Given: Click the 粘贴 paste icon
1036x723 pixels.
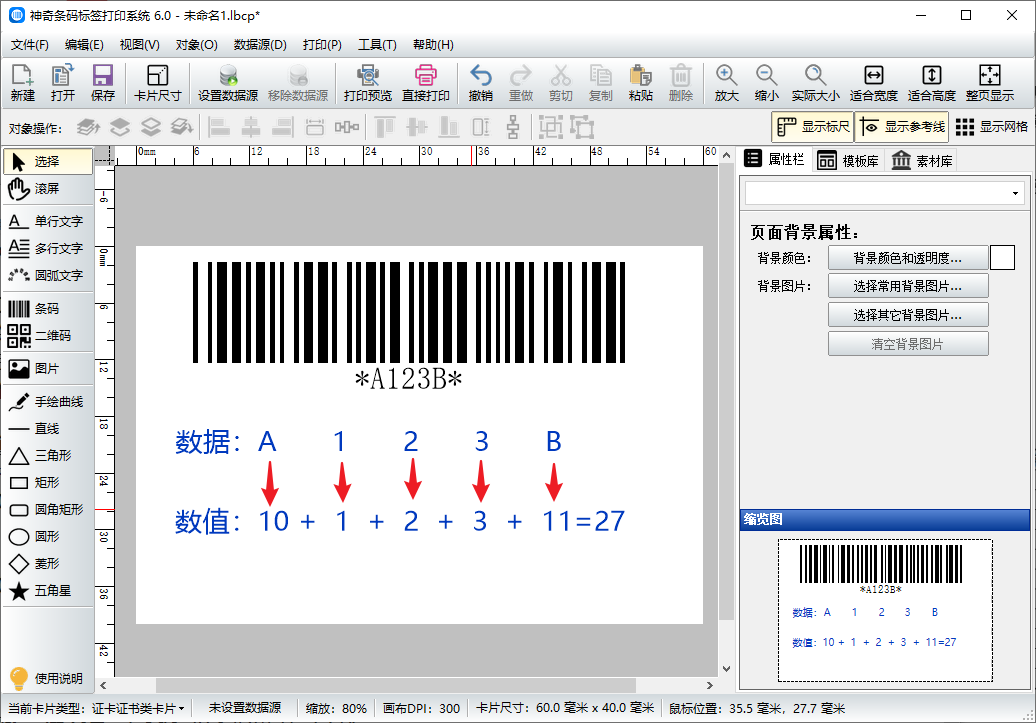Looking at the screenshot, I should [x=640, y=83].
